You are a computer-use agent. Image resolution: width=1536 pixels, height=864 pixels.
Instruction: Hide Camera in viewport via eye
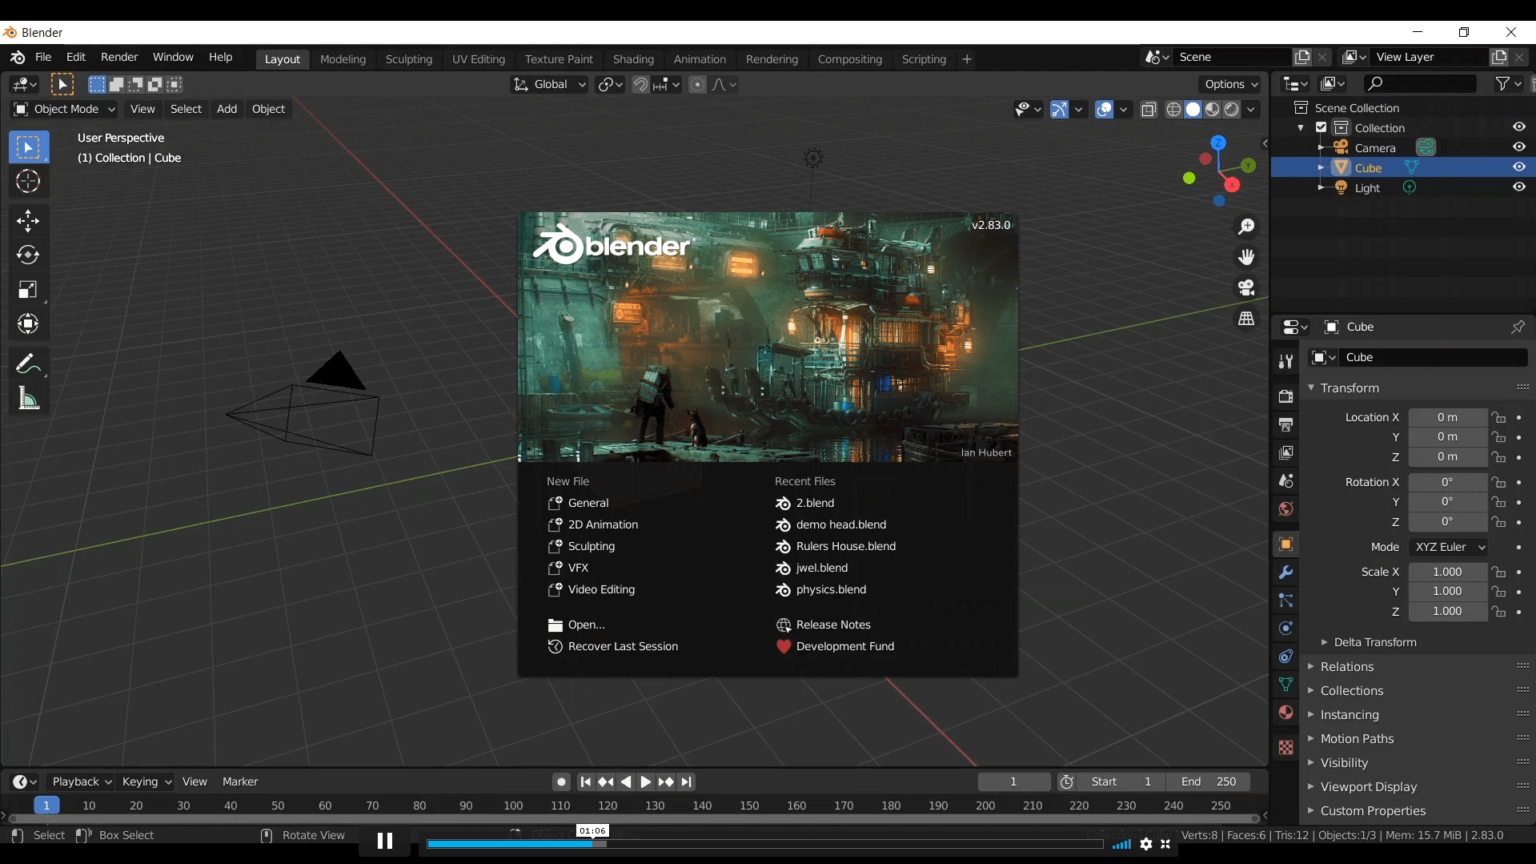[x=1519, y=147]
